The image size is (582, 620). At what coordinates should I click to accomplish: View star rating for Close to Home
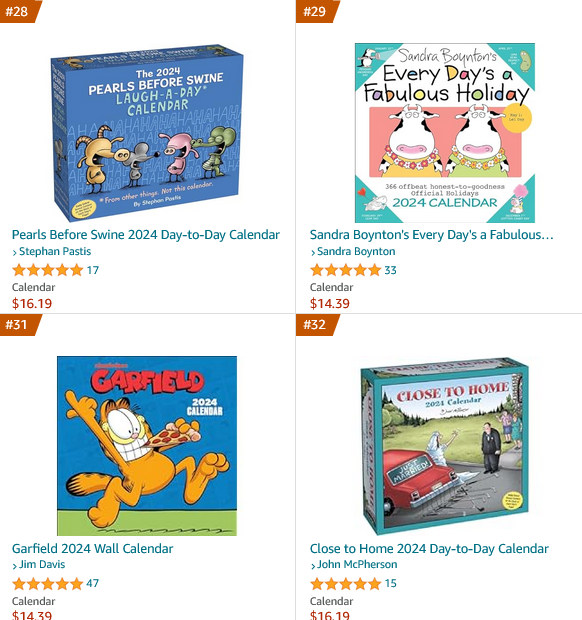point(345,583)
